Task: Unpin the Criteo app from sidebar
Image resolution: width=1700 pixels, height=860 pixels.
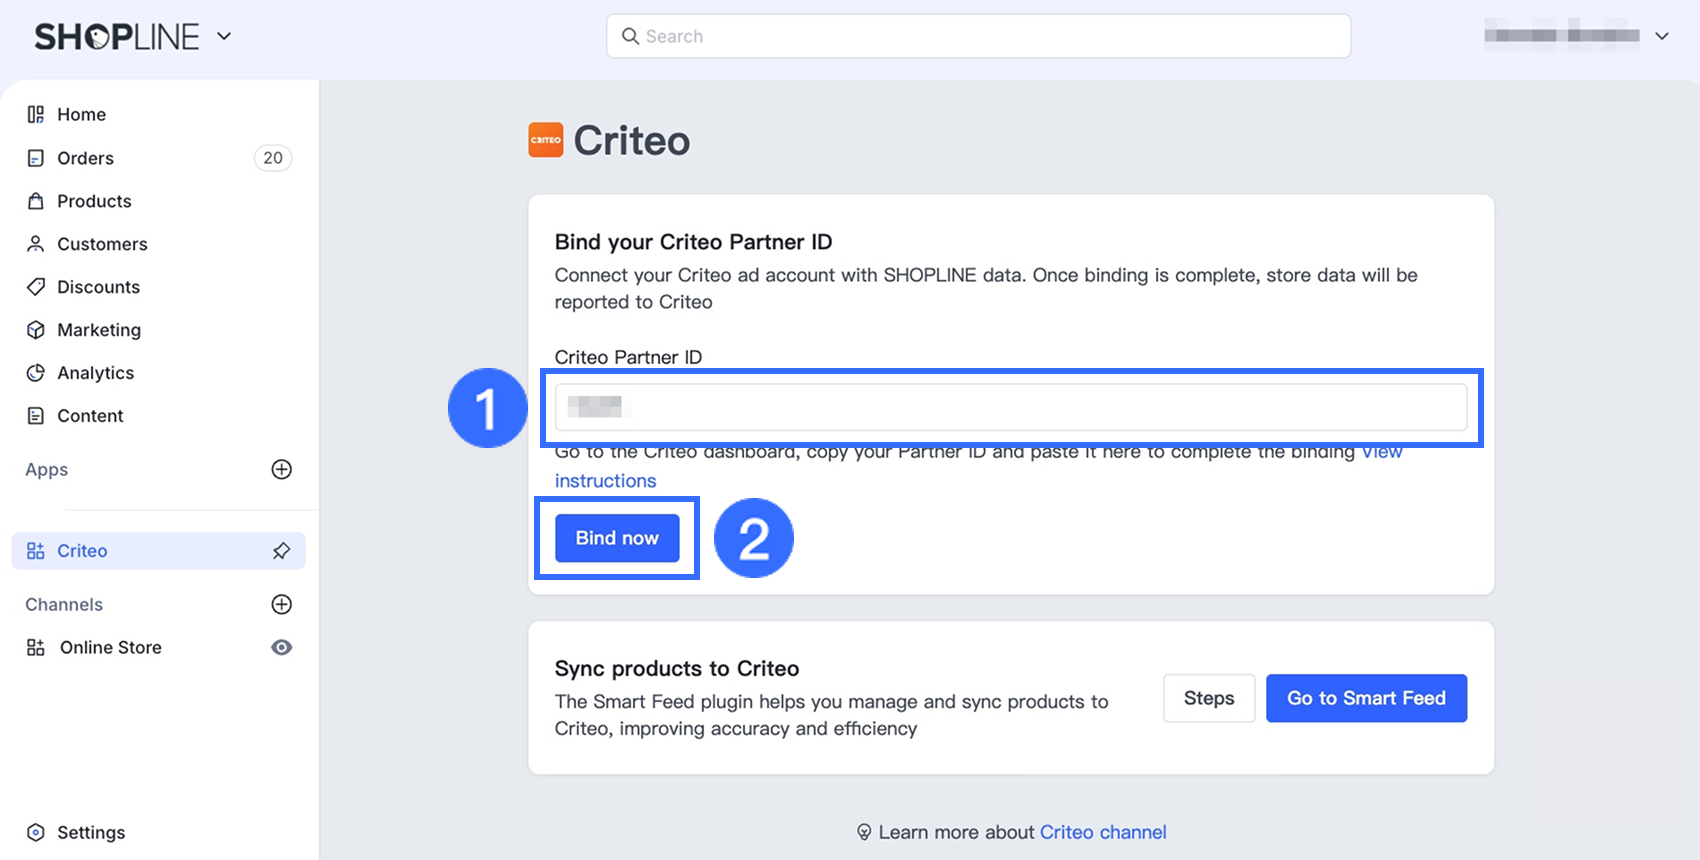Action: point(282,551)
